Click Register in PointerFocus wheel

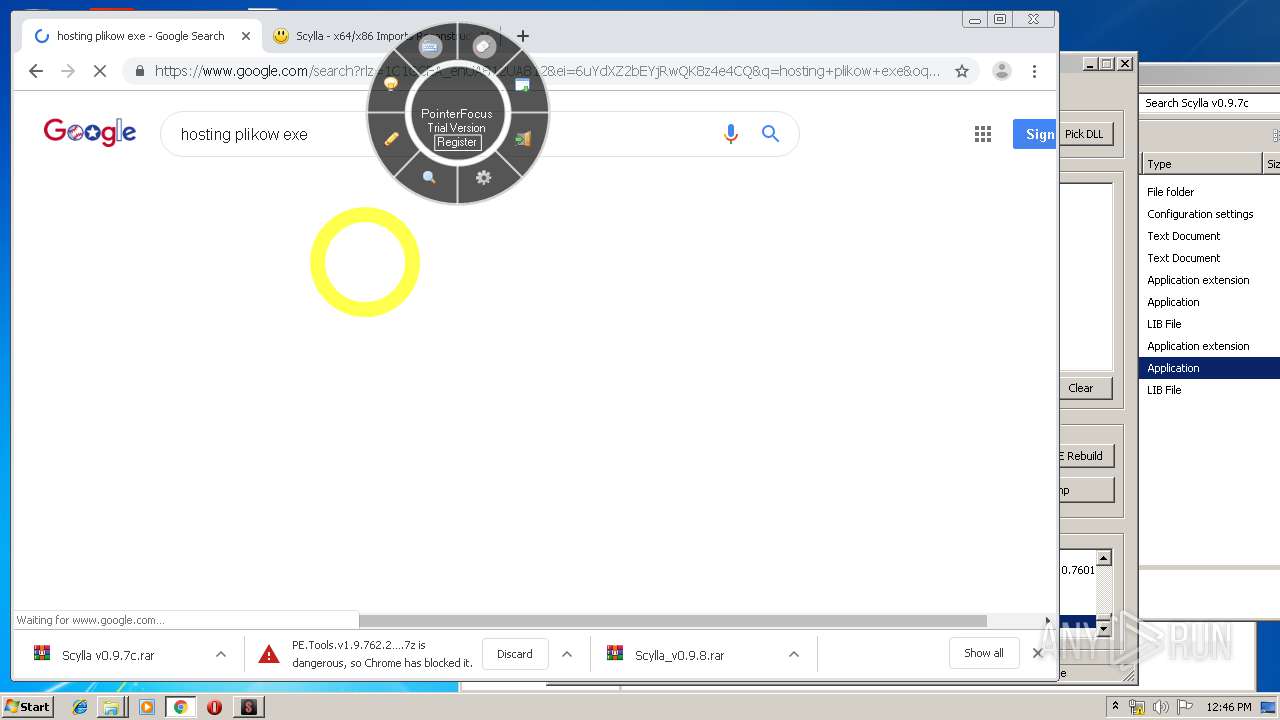(457, 142)
